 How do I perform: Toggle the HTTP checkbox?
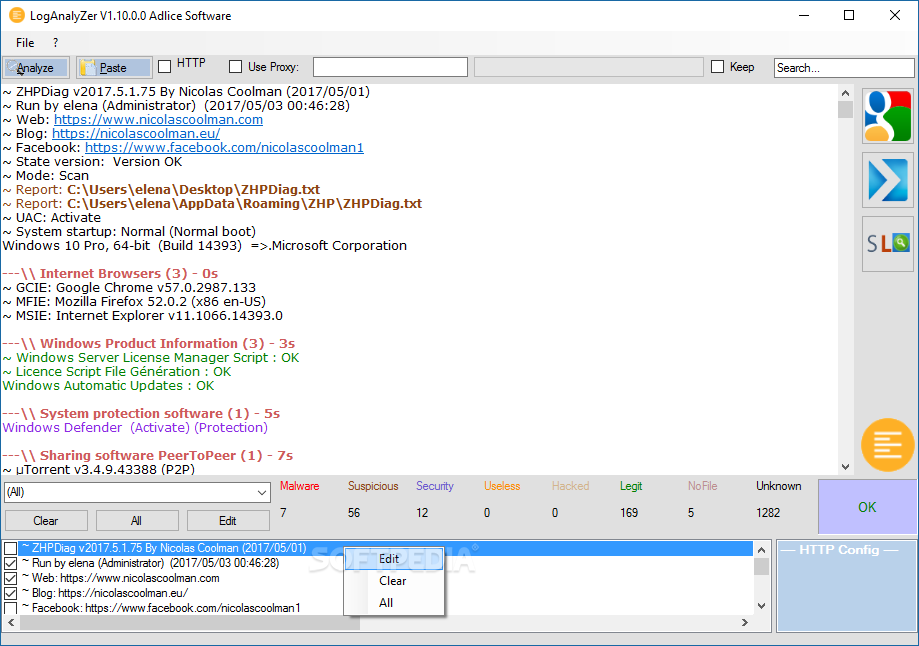(165, 66)
